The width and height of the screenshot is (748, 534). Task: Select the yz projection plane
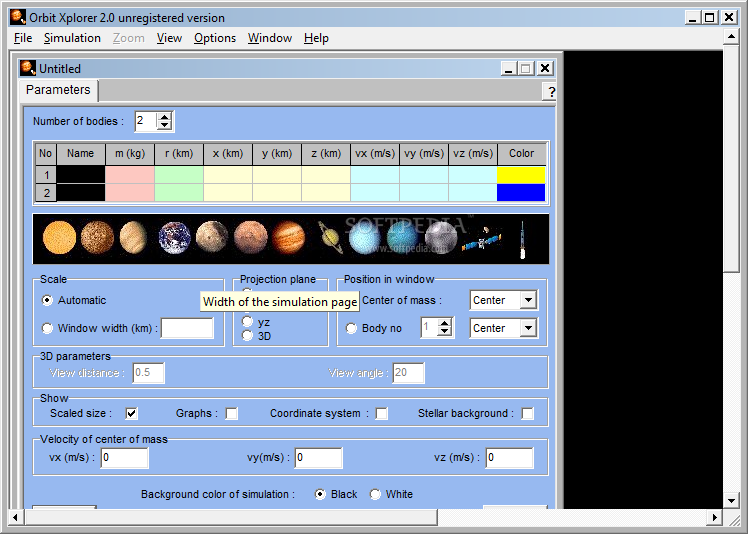pos(247,322)
